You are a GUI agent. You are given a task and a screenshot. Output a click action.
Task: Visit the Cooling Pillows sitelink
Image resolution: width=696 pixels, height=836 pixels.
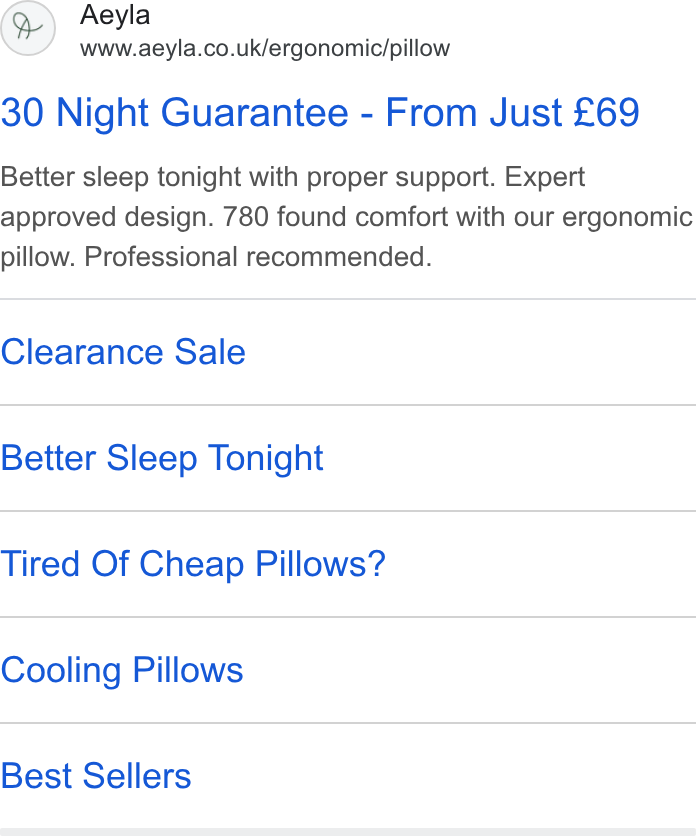(122, 670)
